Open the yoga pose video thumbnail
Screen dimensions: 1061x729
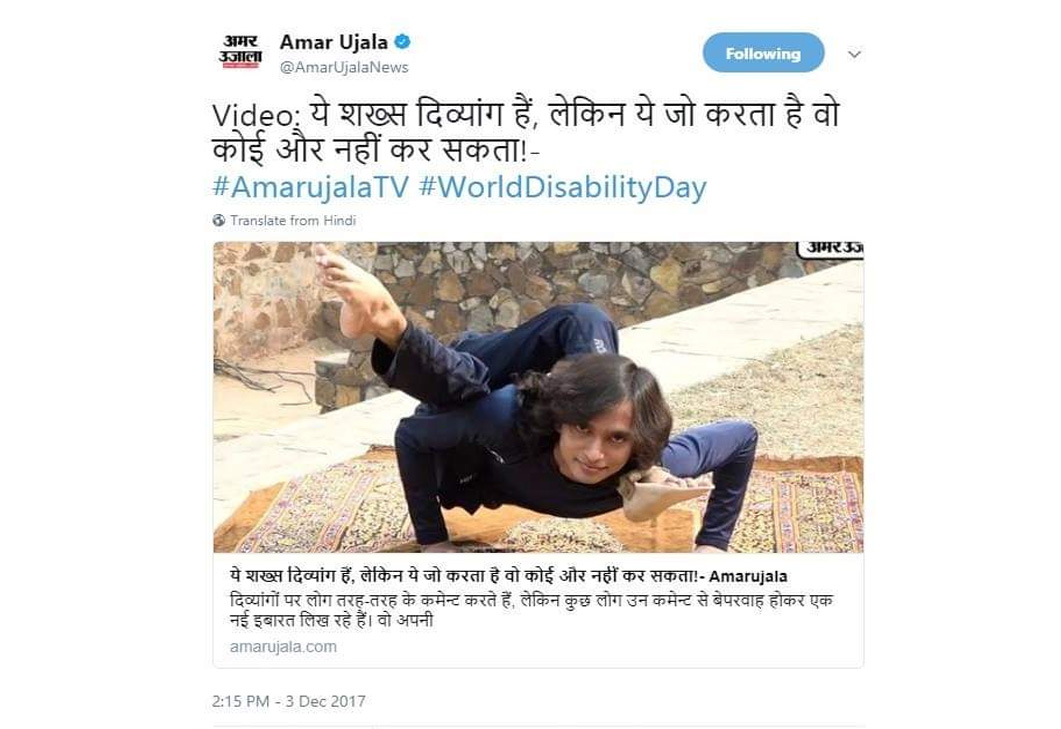click(538, 397)
